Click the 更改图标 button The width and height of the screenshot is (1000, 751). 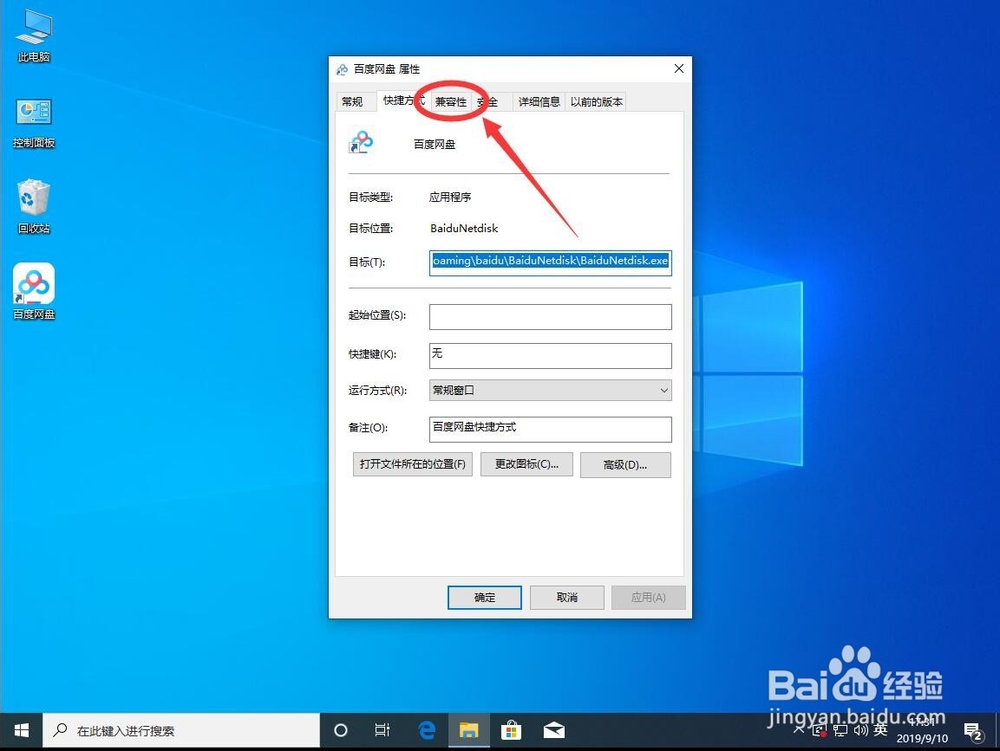(x=526, y=464)
